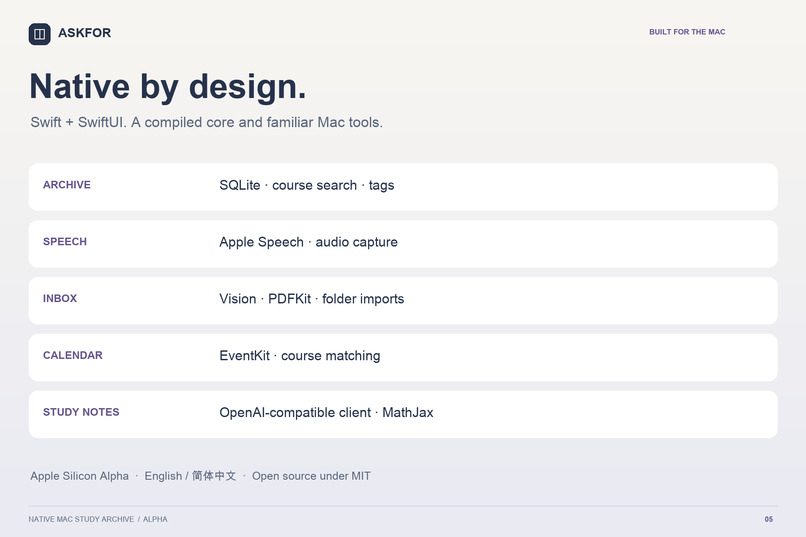Click 'Open source under MIT' text
Image resolution: width=806 pixels, height=537 pixels.
point(311,476)
